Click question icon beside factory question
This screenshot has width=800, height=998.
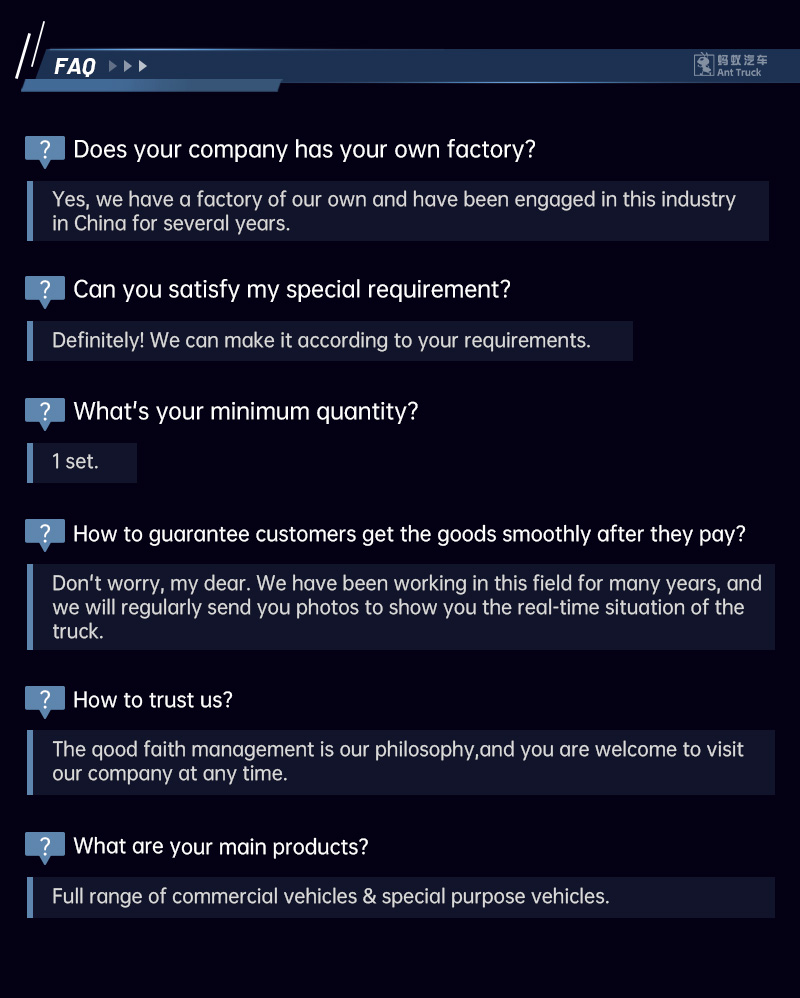click(x=44, y=150)
